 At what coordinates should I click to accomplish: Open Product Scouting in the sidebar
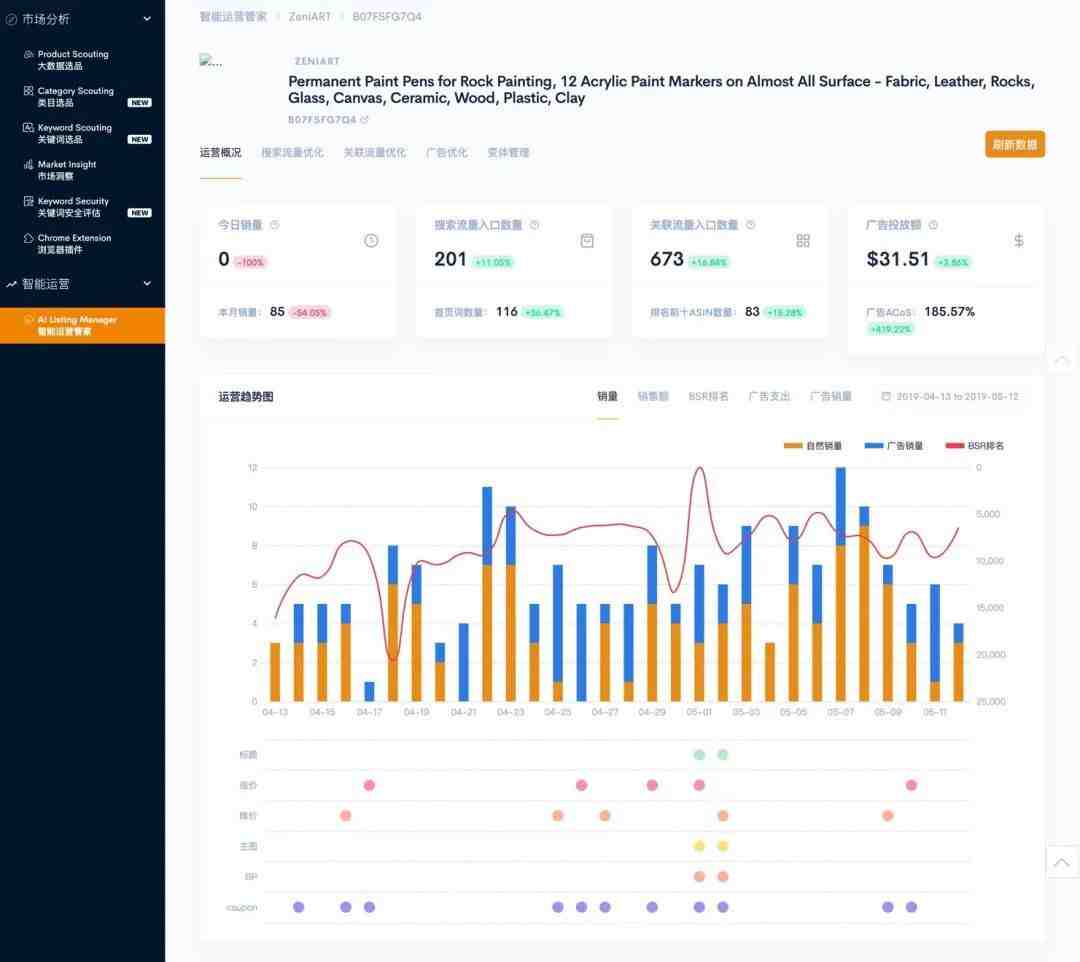(x=72, y=60)
